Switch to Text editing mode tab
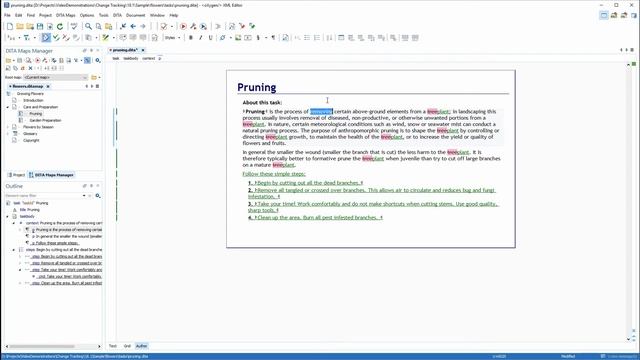Image resolution: width=640 pixels, height=360 pixels. 113,346
